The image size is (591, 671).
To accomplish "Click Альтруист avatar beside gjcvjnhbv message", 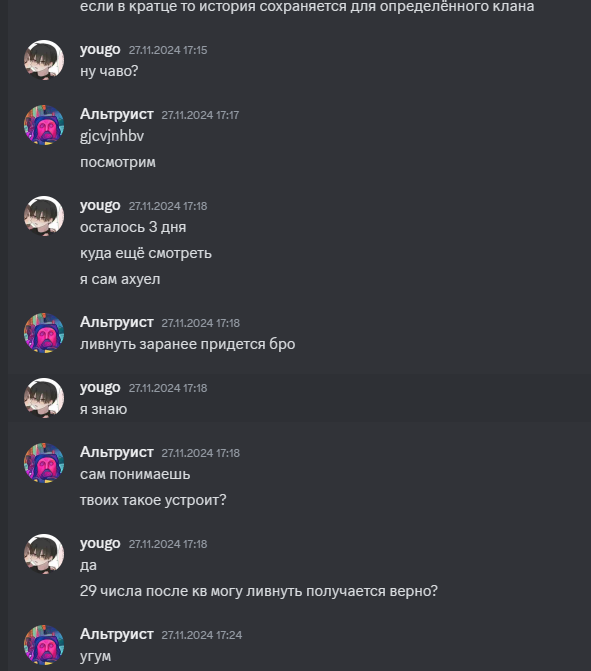I will click(x=44, y=125).
